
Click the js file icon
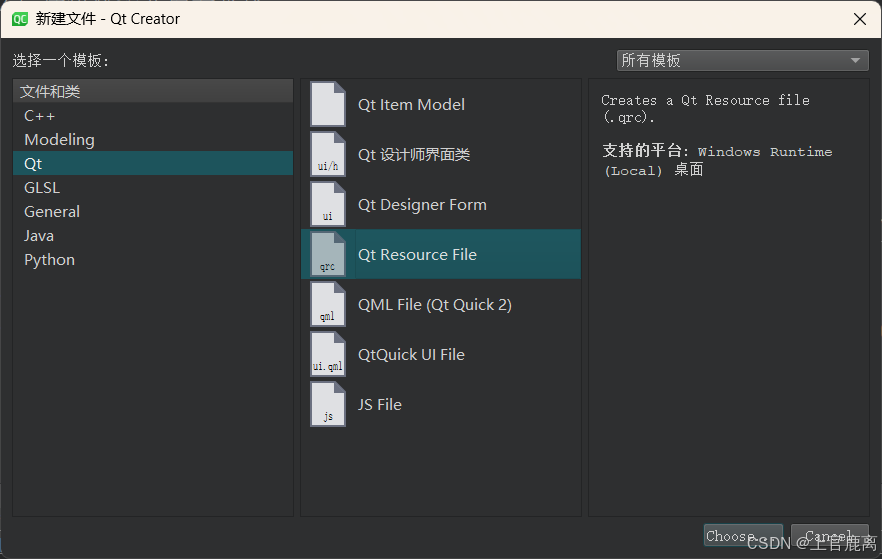pyautogui.click(x=328, y=404)
